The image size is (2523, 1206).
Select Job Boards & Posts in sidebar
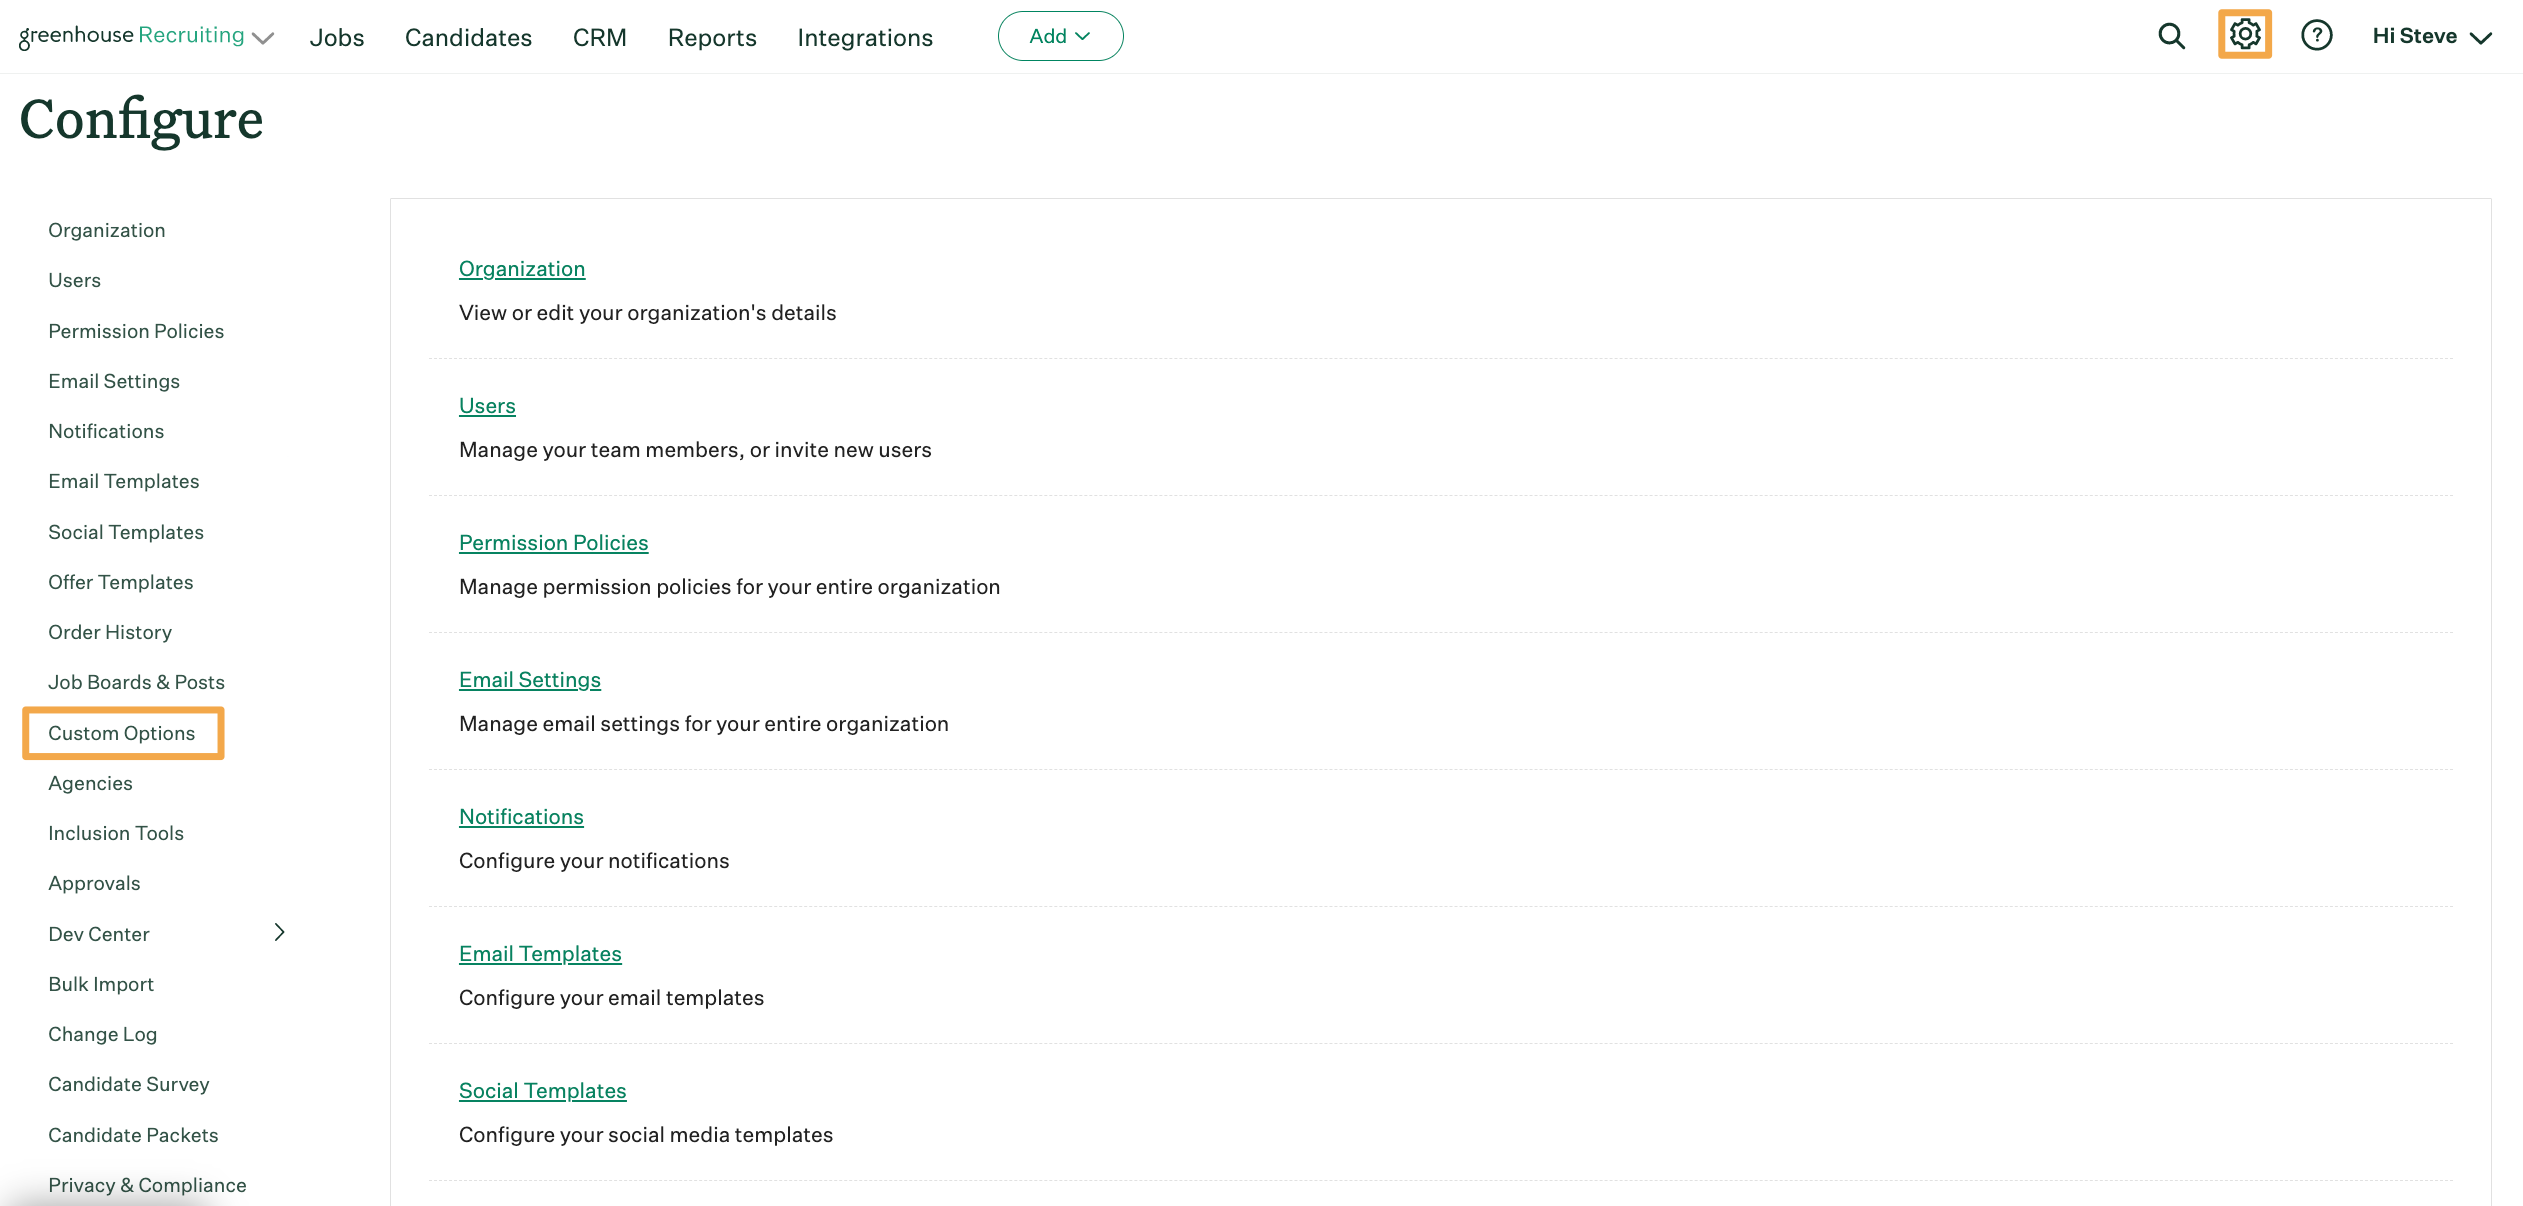[x=136, y=681]
